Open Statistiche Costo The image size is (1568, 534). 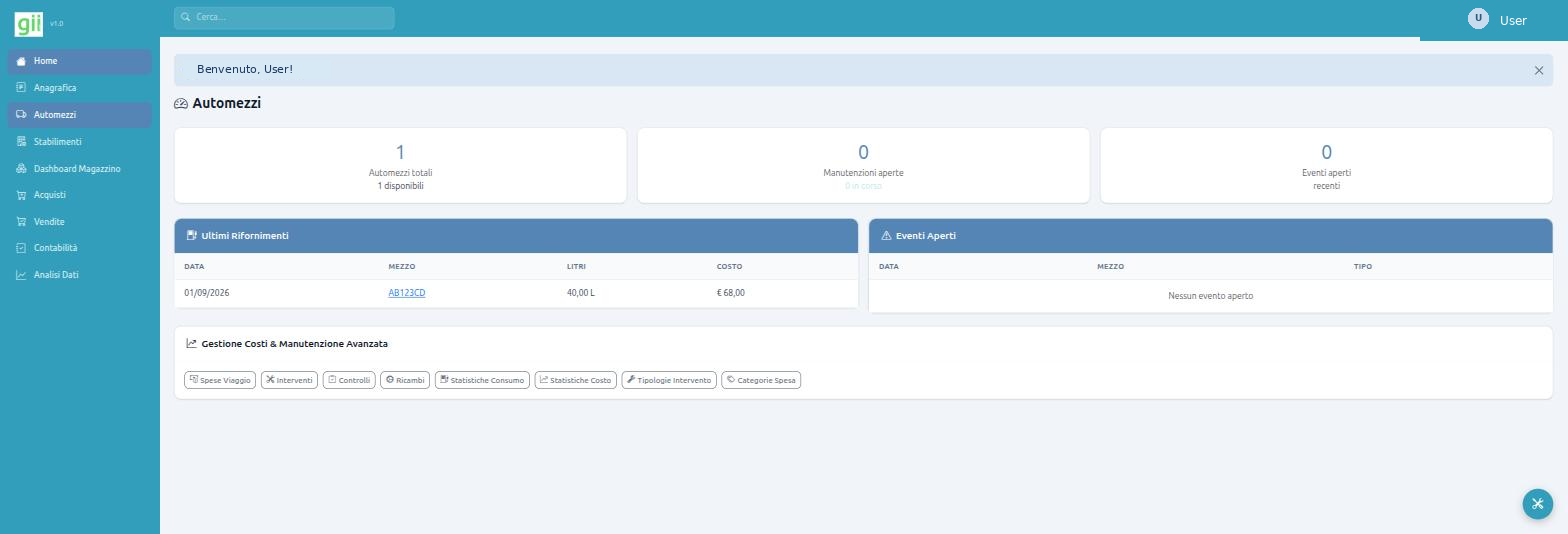coord(576,380)
